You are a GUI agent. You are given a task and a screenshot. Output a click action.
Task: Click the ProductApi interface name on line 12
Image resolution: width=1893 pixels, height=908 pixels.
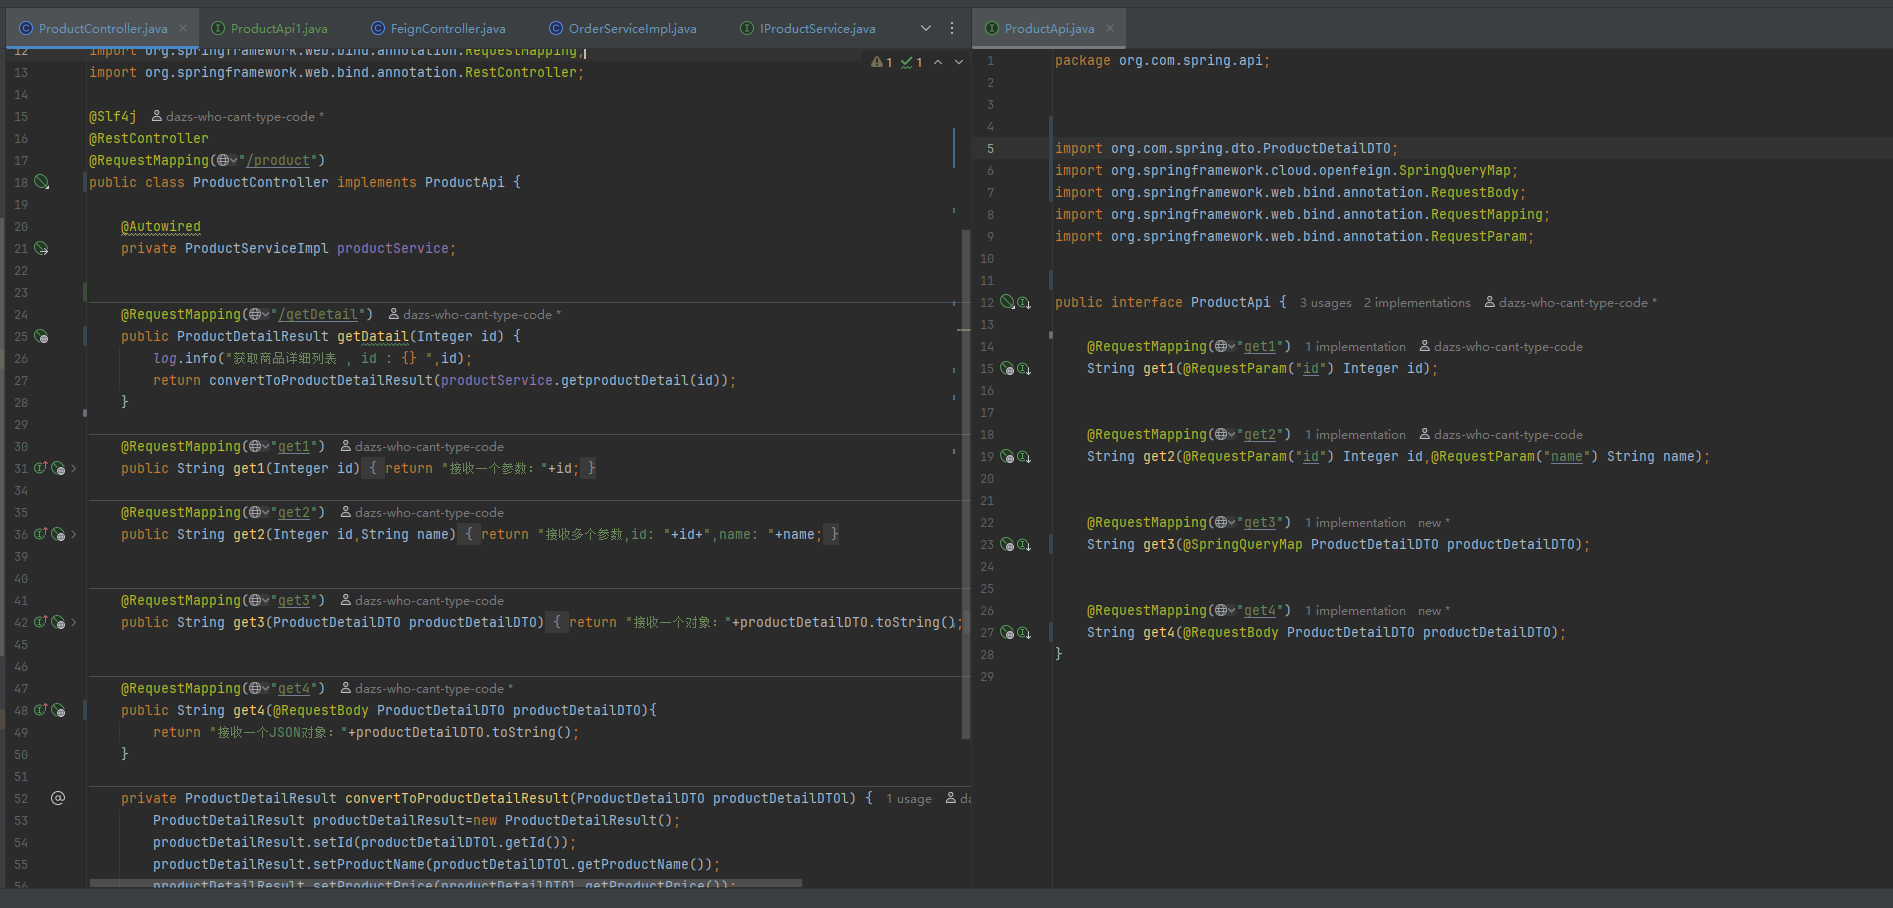coord(1230,302)
